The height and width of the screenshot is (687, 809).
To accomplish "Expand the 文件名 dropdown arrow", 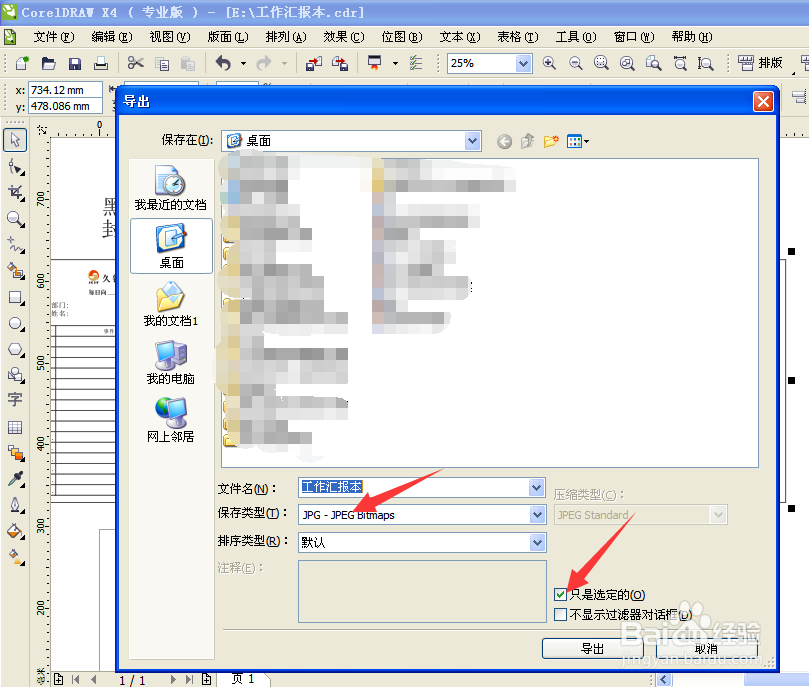I will [537, 487].
